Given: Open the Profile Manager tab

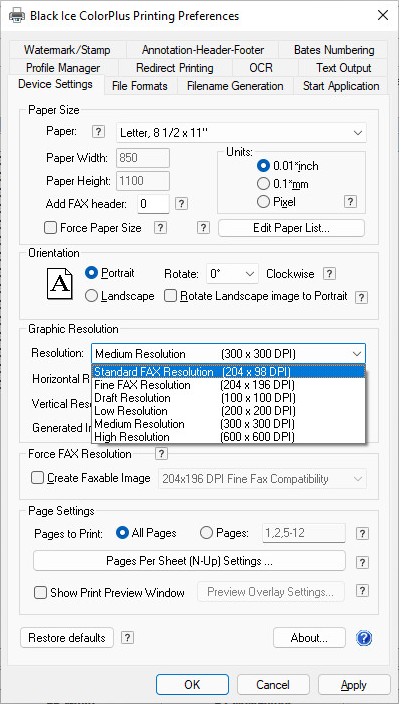Looking at the screenshot, I should coord(63,68).
